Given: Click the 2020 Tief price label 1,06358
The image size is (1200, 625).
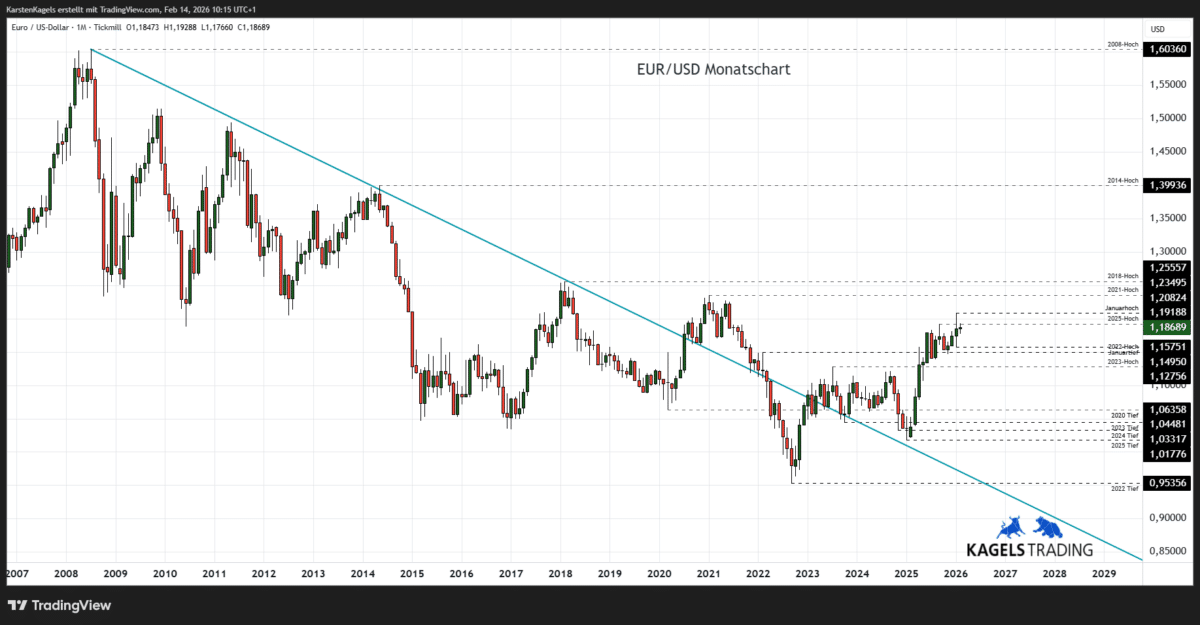Looking at the screenshot, I should [x=1166, y=409].
